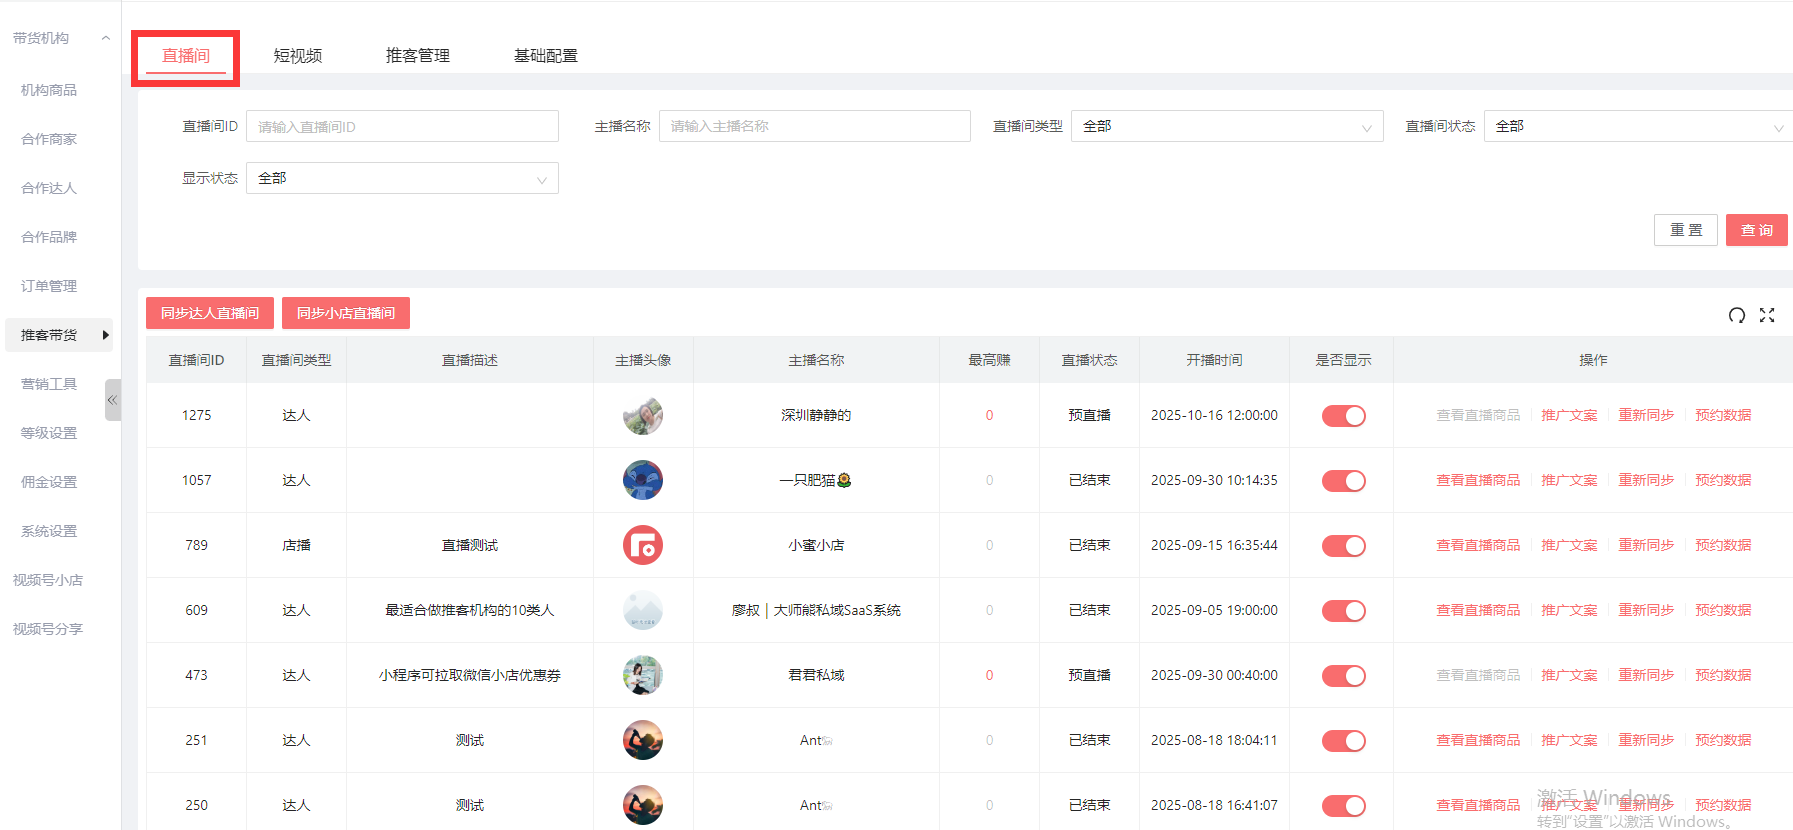Open the 推客管理 tab
The height and width of the screenshot is (830, 1793).
pyautogui.click(x=417, y=56)
